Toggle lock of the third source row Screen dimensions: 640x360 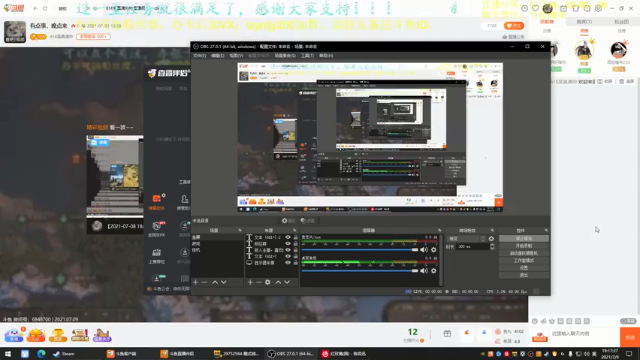[296, 250]
